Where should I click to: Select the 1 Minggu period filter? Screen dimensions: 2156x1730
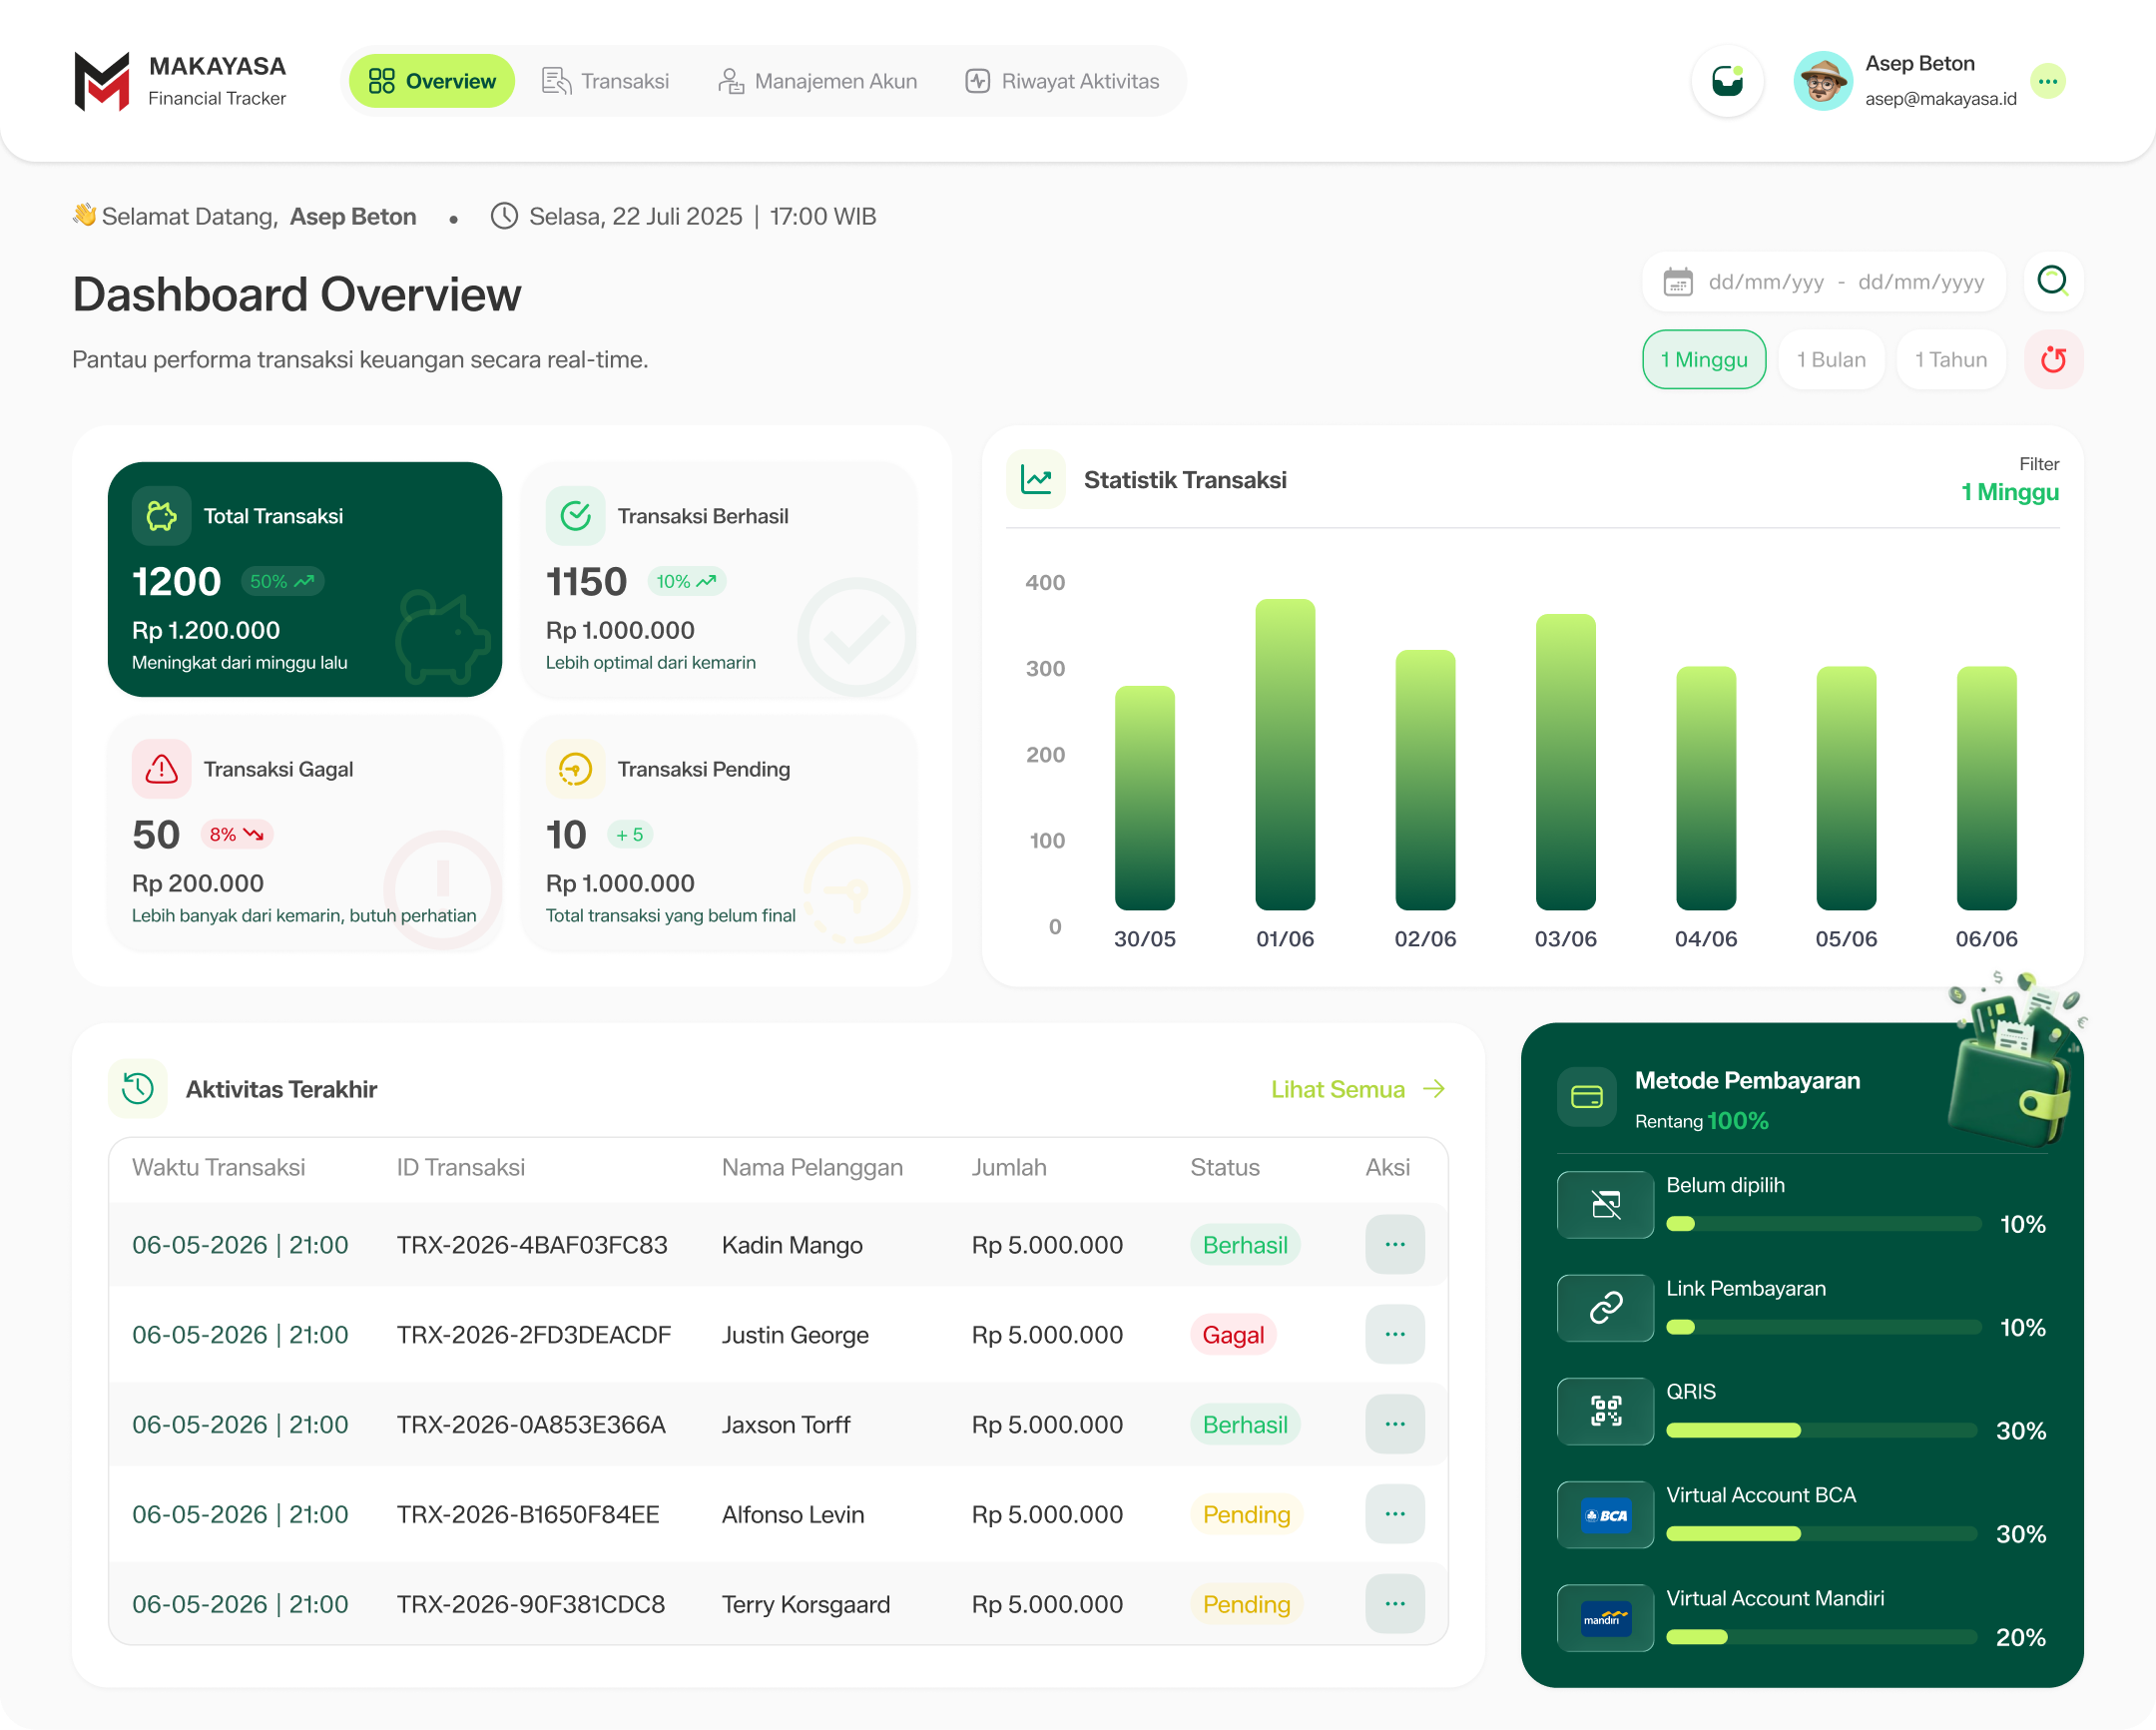point(1704,359)
